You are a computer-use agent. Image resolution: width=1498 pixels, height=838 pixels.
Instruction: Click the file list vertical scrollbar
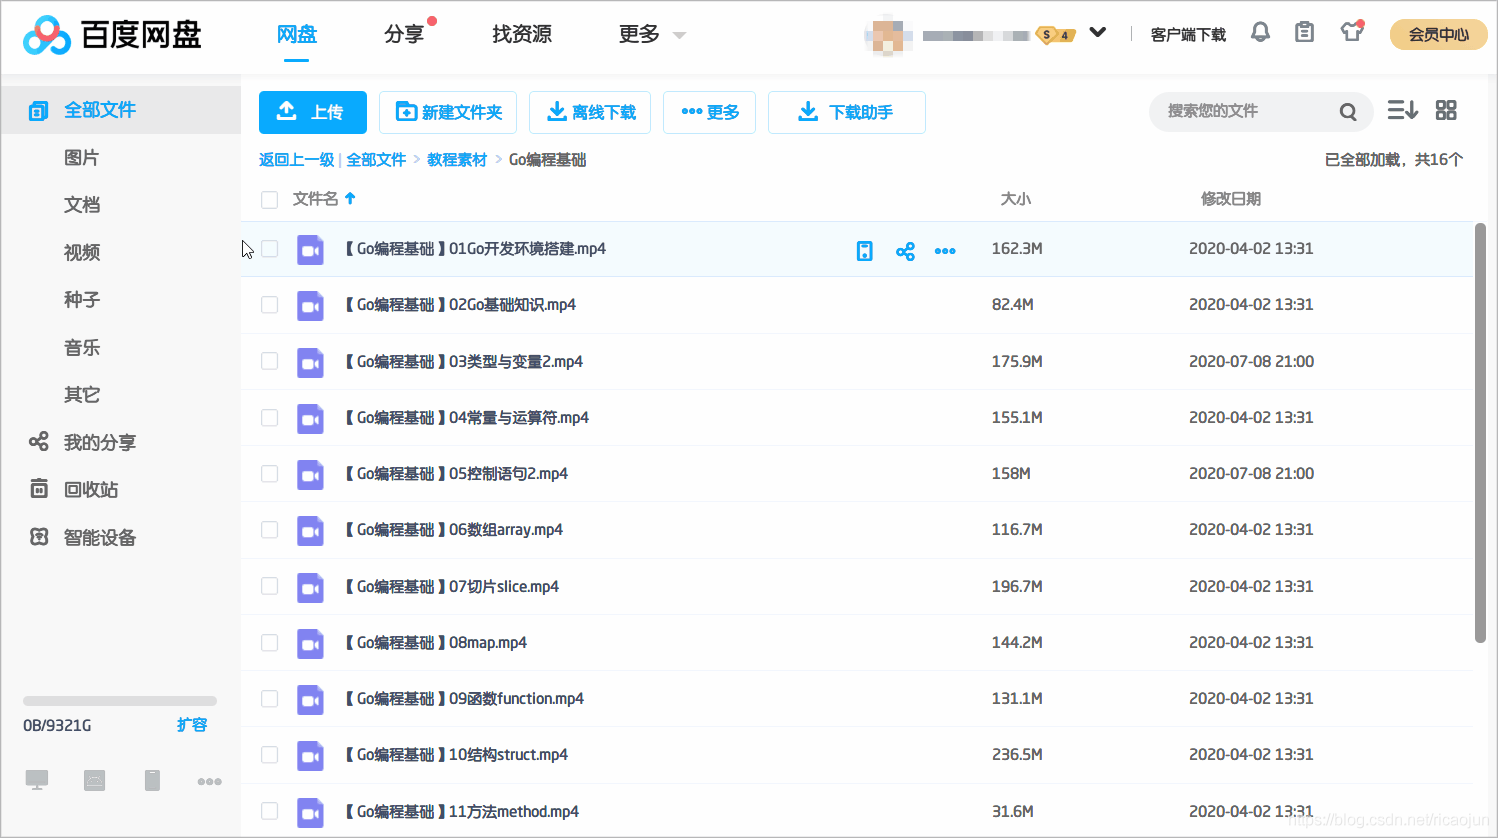(1480, 432)
